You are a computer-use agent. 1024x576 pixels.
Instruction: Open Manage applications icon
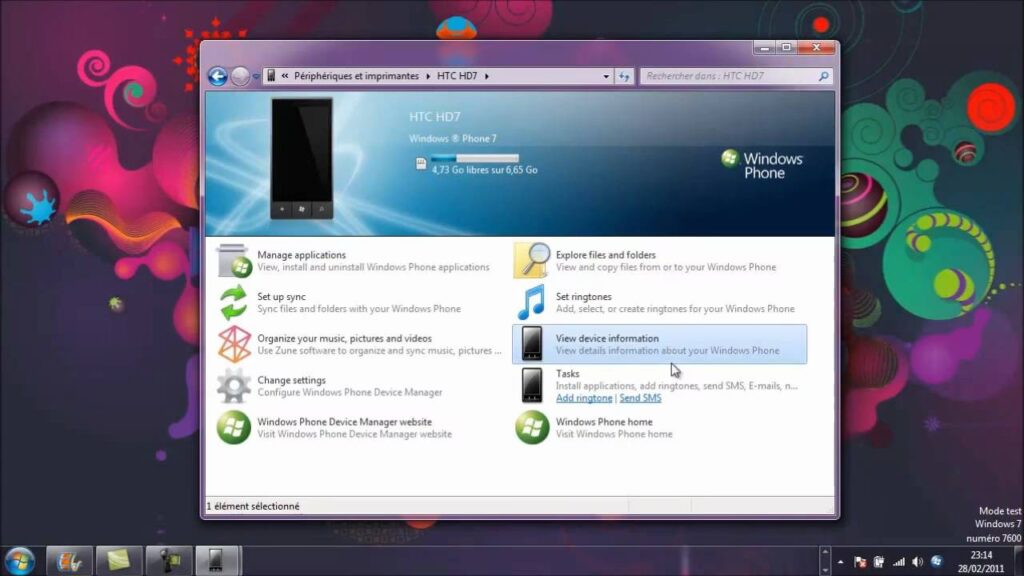(234, 261)
